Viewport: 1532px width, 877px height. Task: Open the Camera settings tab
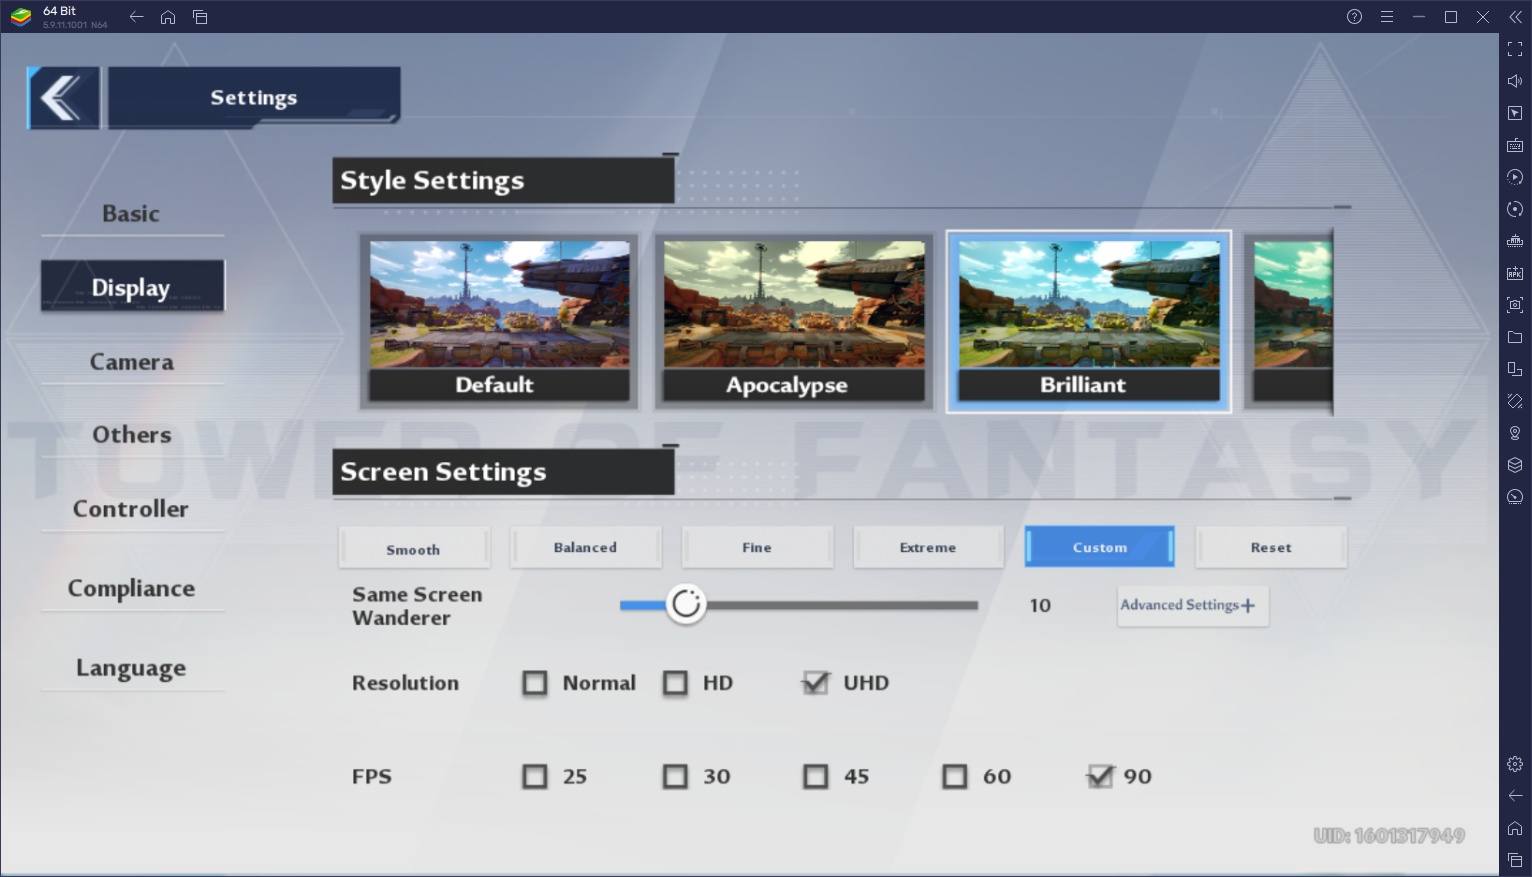131,362
